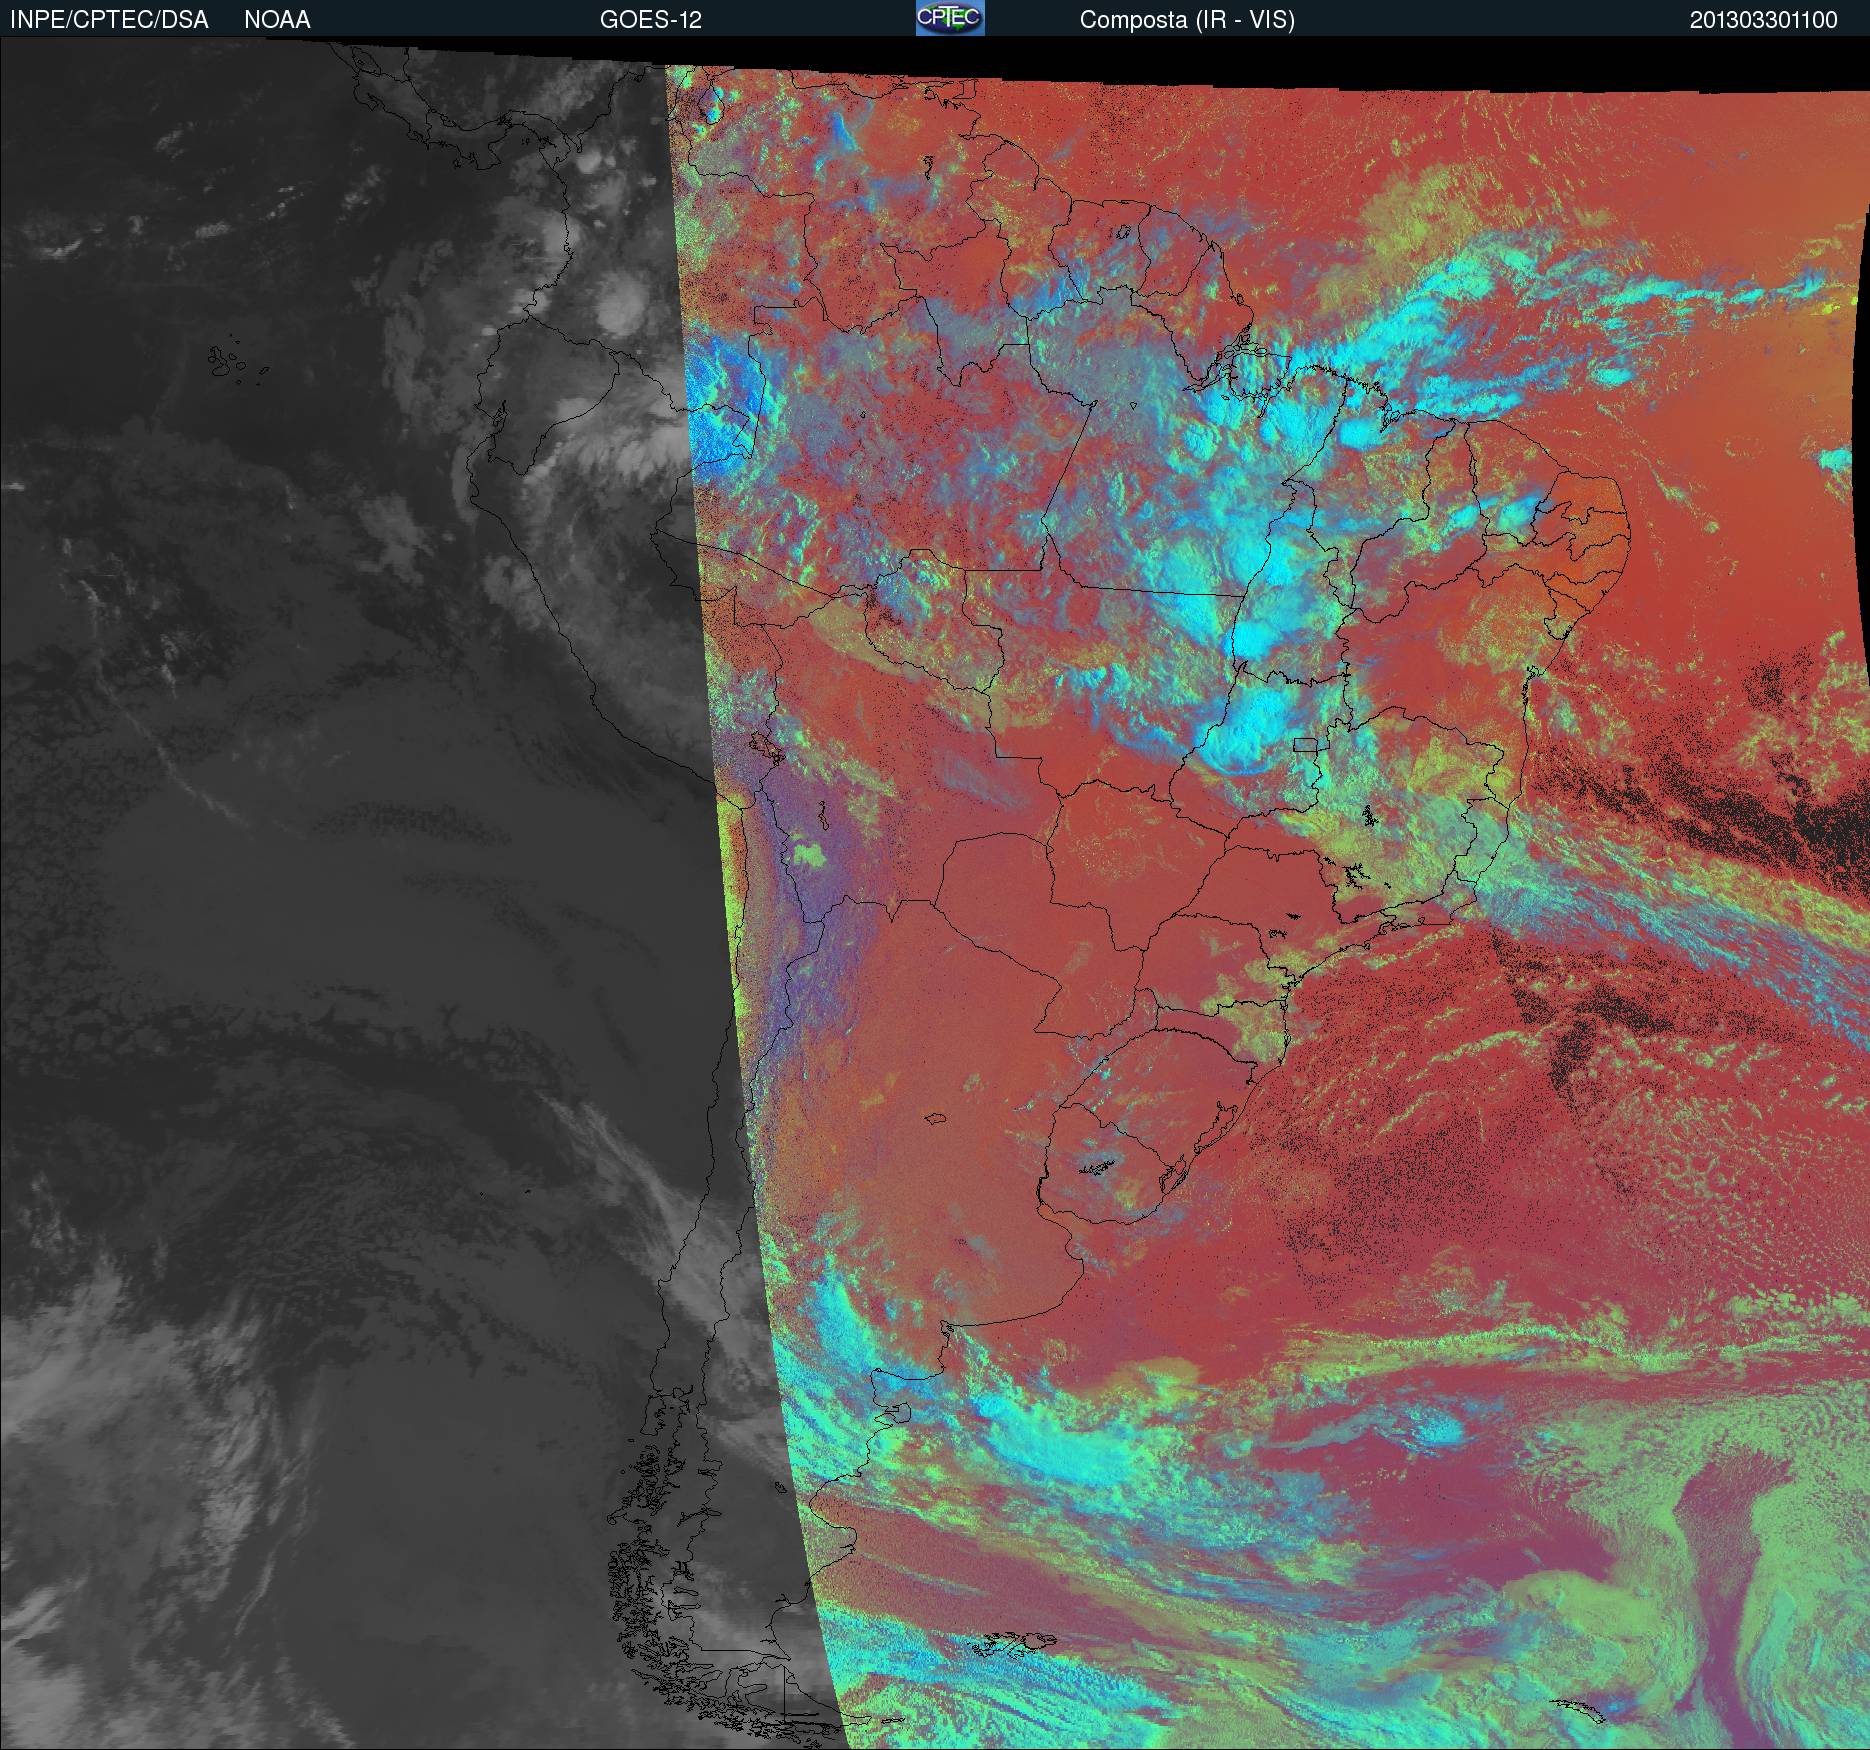Image resolution: width=1870 pixels, height=1750 pixels.
Task: Select the GOES-12 satellite label
Action: (650, 20)
